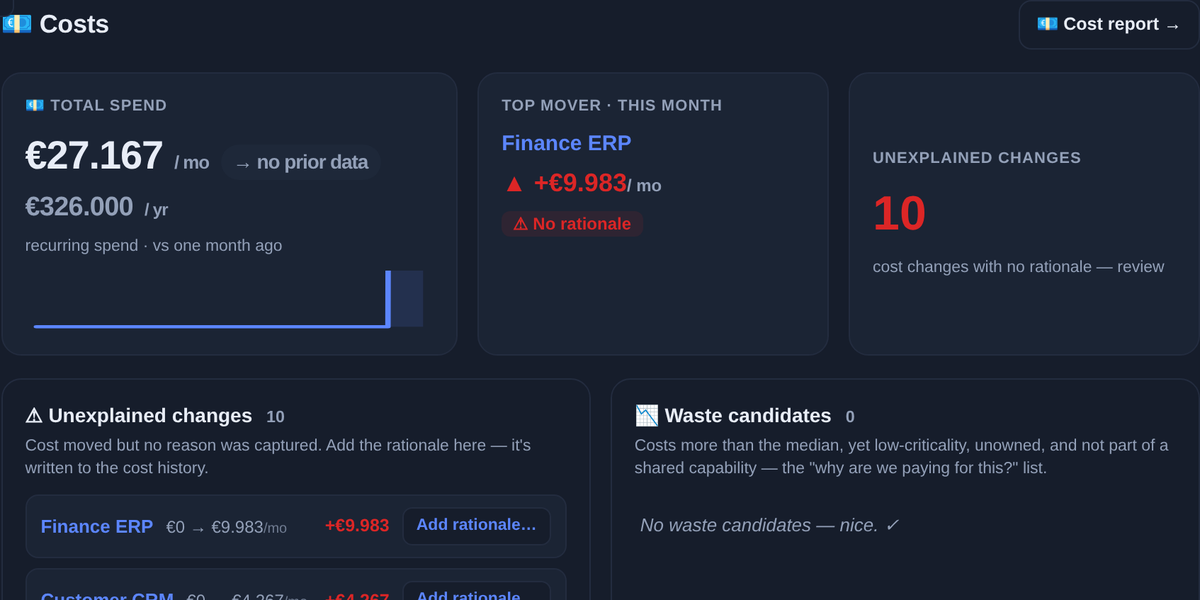The image size is (1200, 600).
Task: Click the warning icon next to Unexplained changes
Action: [34, 416]
